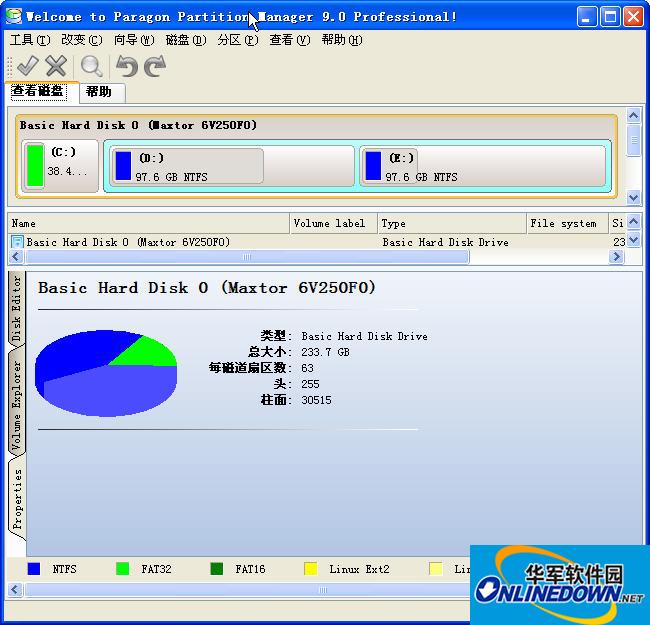Open the 查看(V) menu

click(x=290, y=40)
